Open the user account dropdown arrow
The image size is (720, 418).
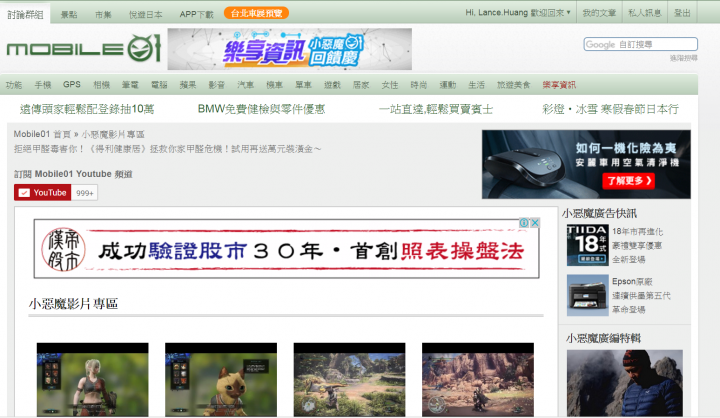(x=568, y=12)
